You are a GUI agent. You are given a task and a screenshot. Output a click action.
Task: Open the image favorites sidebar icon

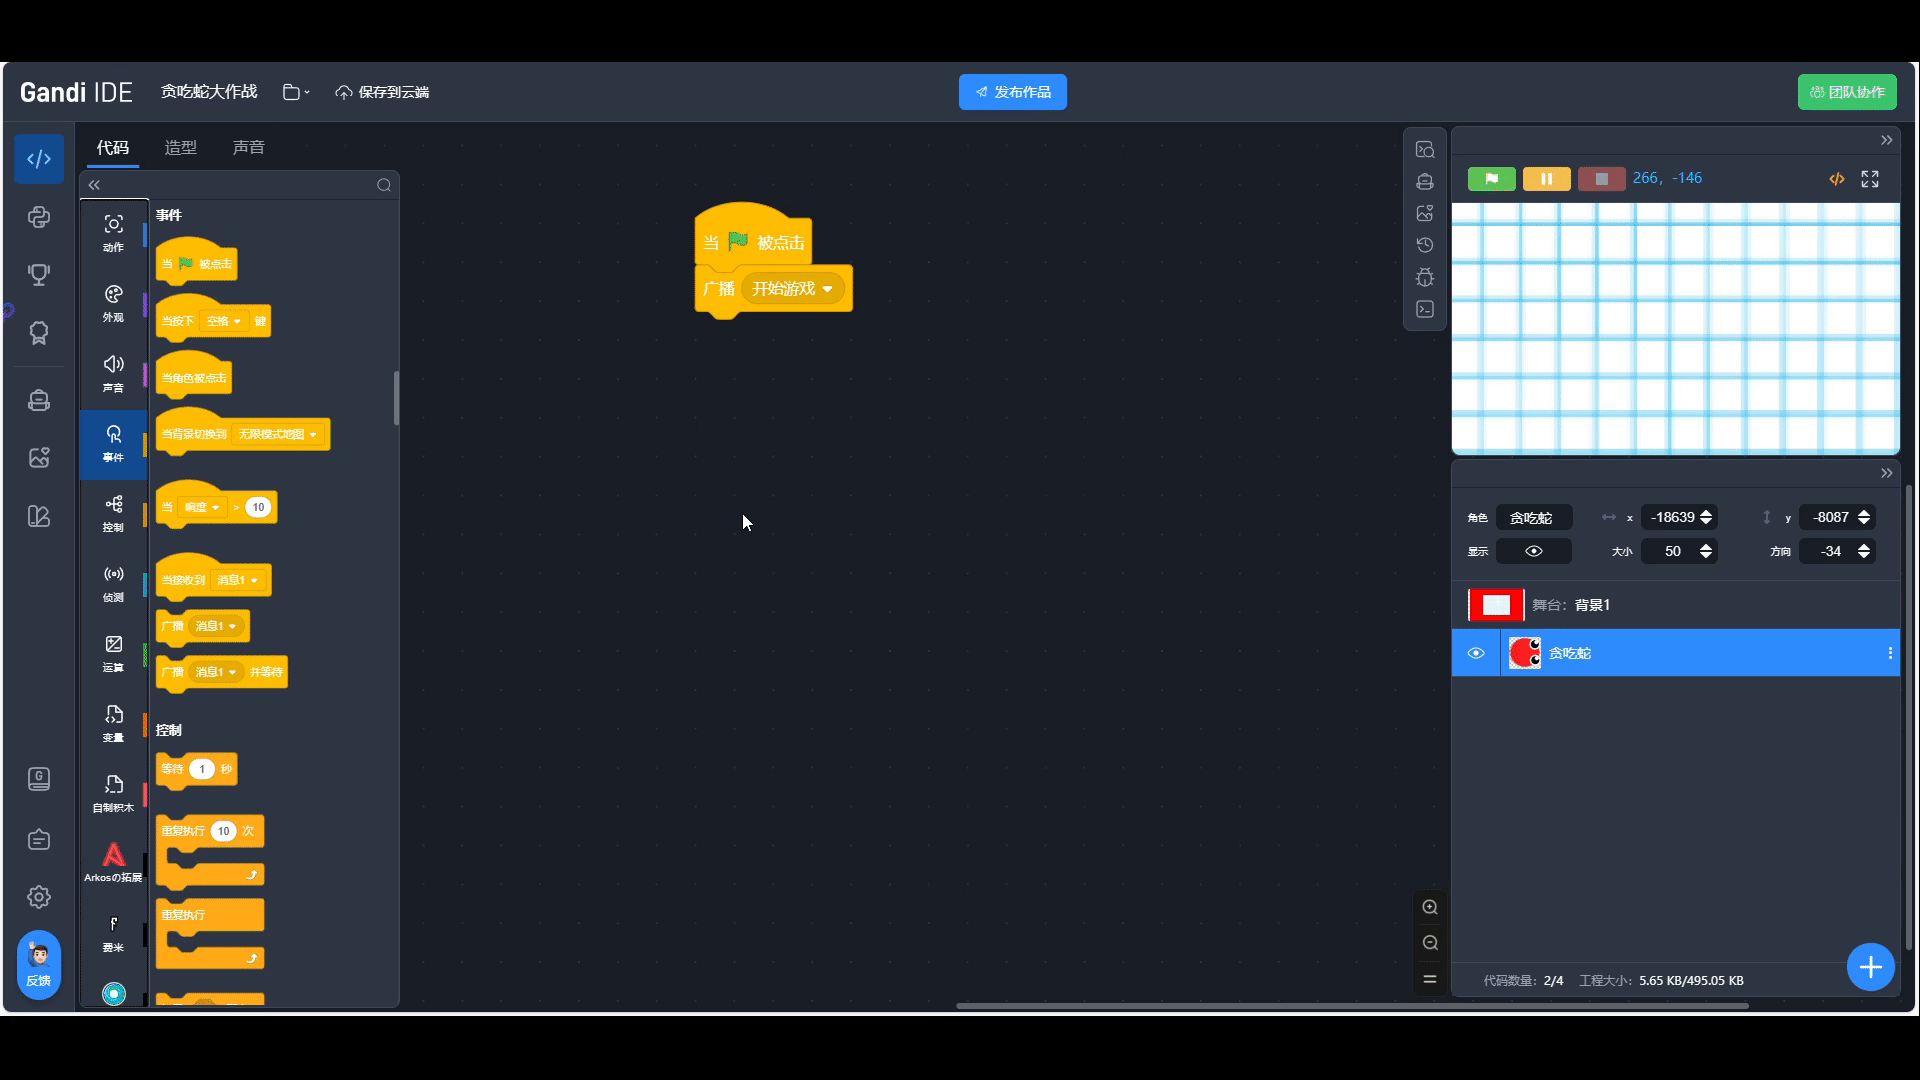(x=39, y=458)
